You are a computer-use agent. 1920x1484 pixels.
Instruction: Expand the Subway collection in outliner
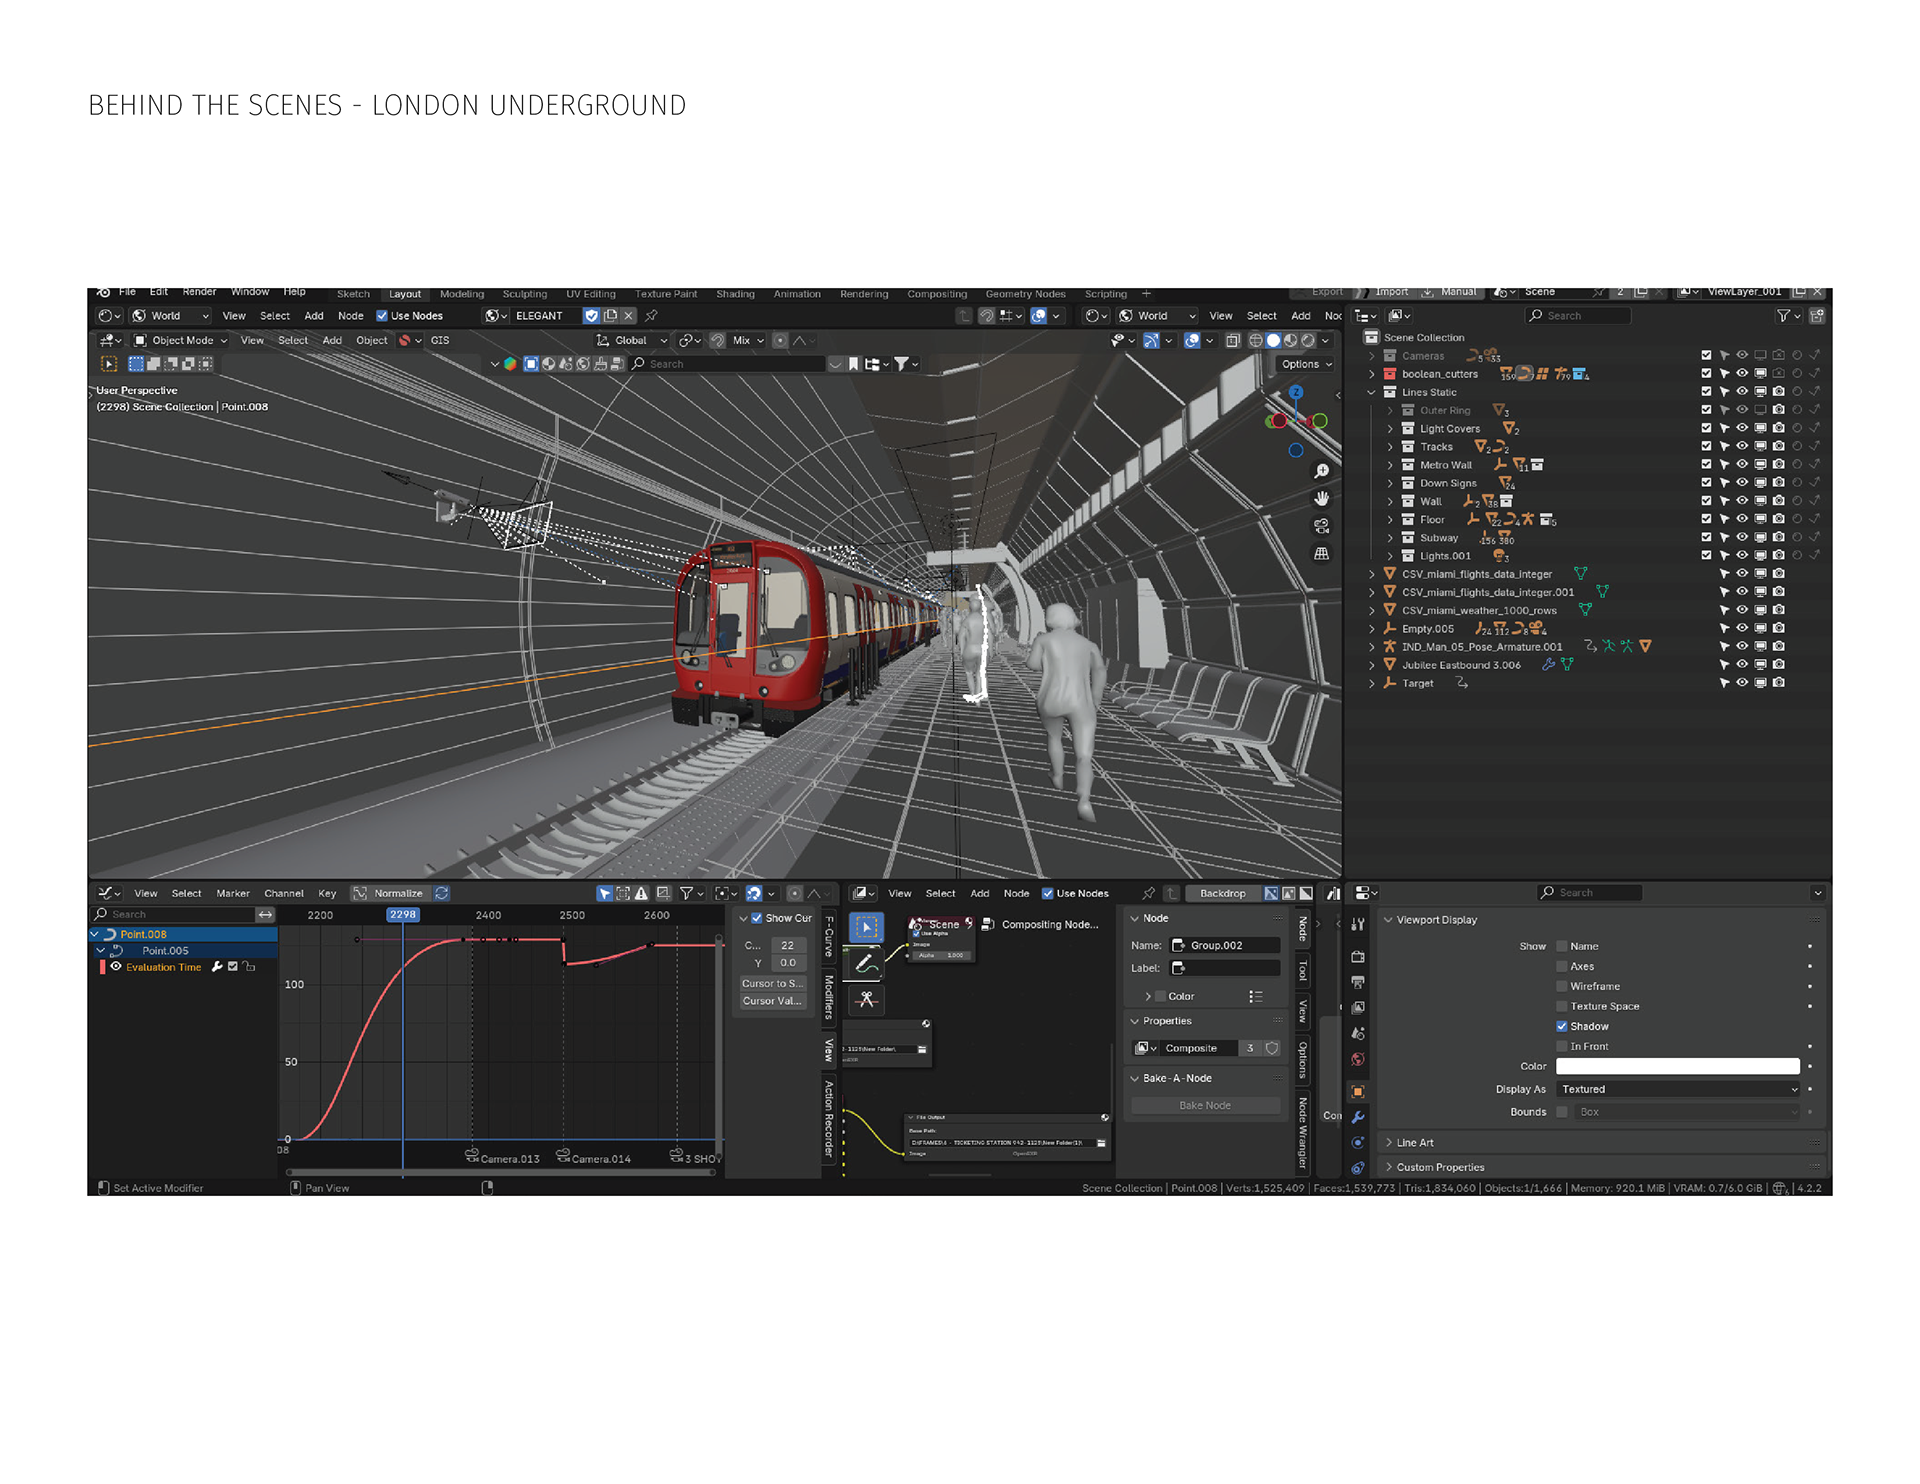click(1389, 538)
